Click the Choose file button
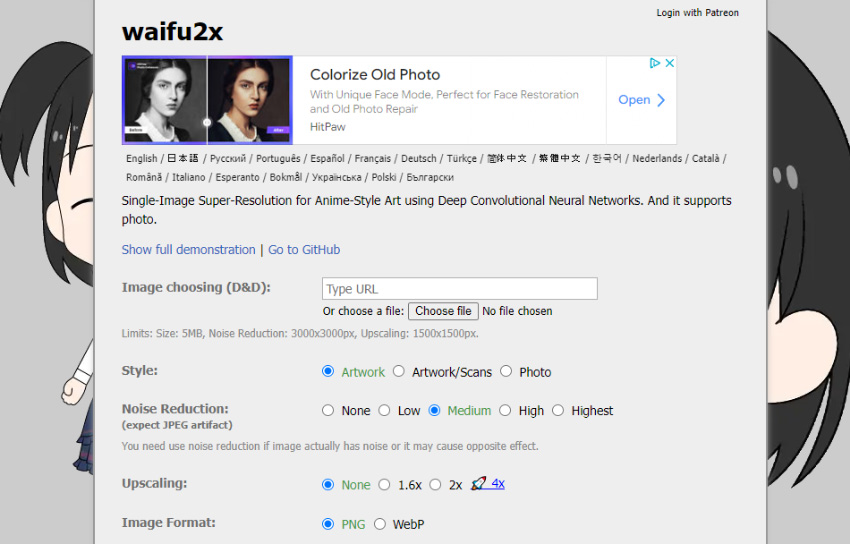This screenshot has height=544, width=850. (x=443, y=311)
